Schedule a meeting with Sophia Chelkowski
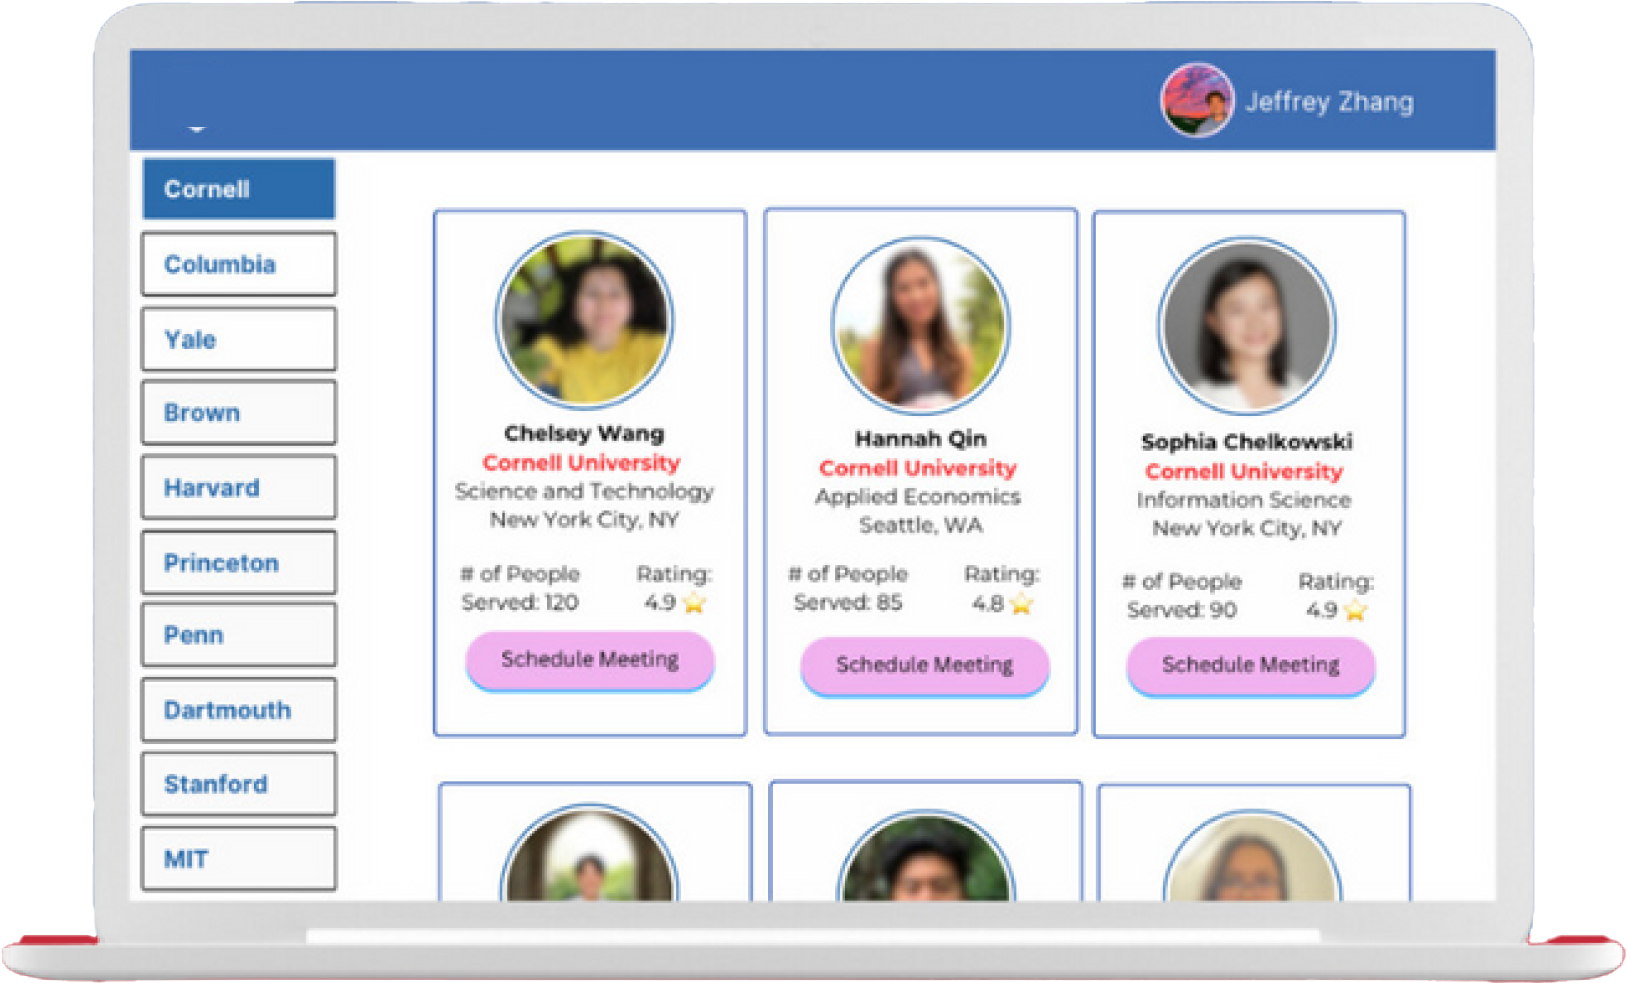 (x=1250, y=665)
